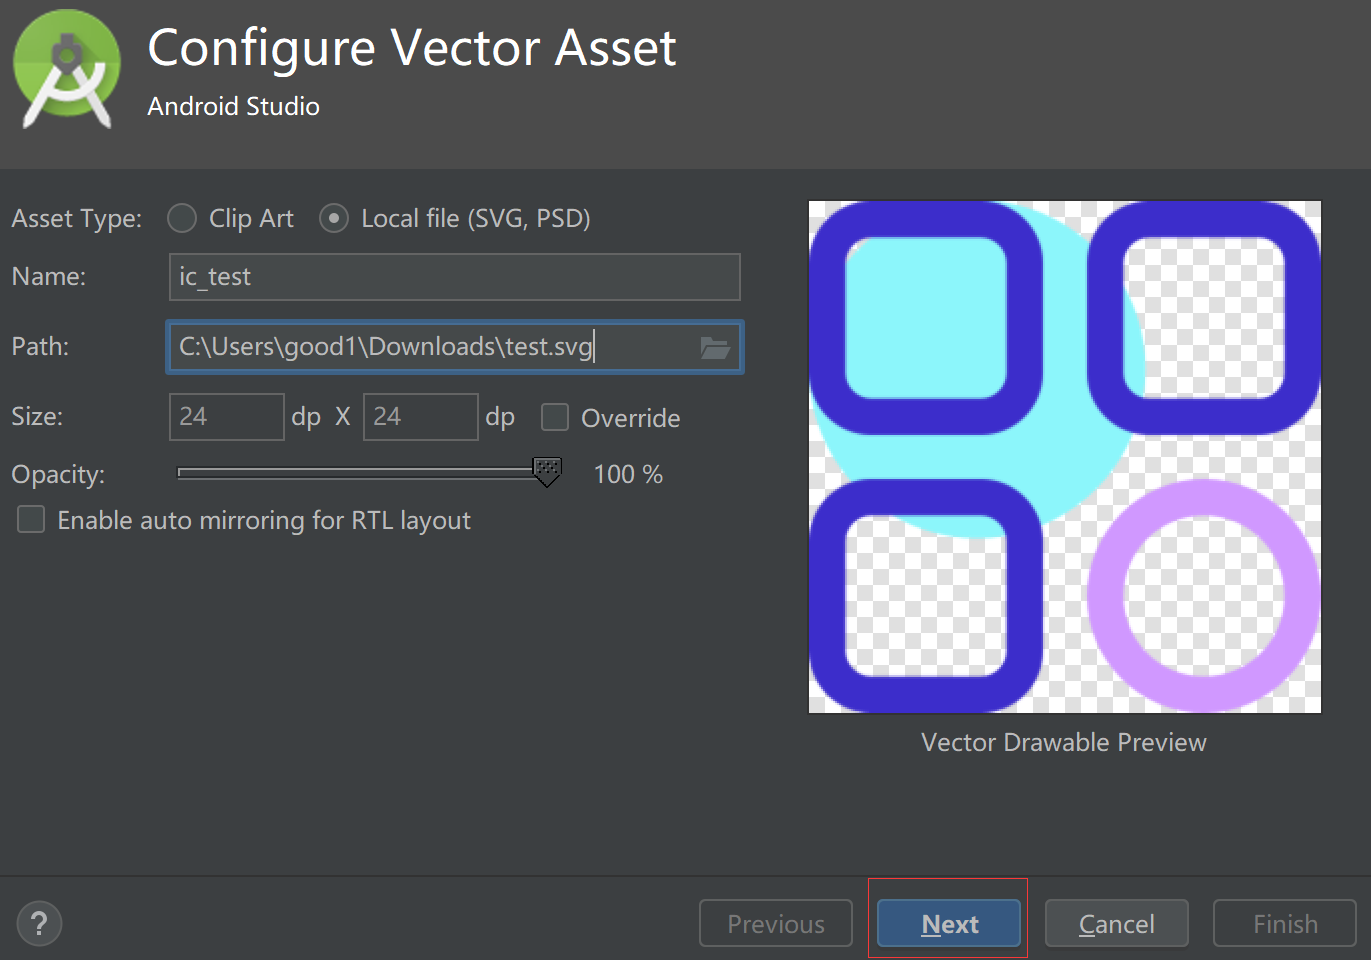Click the width size field

coord(227,417)
